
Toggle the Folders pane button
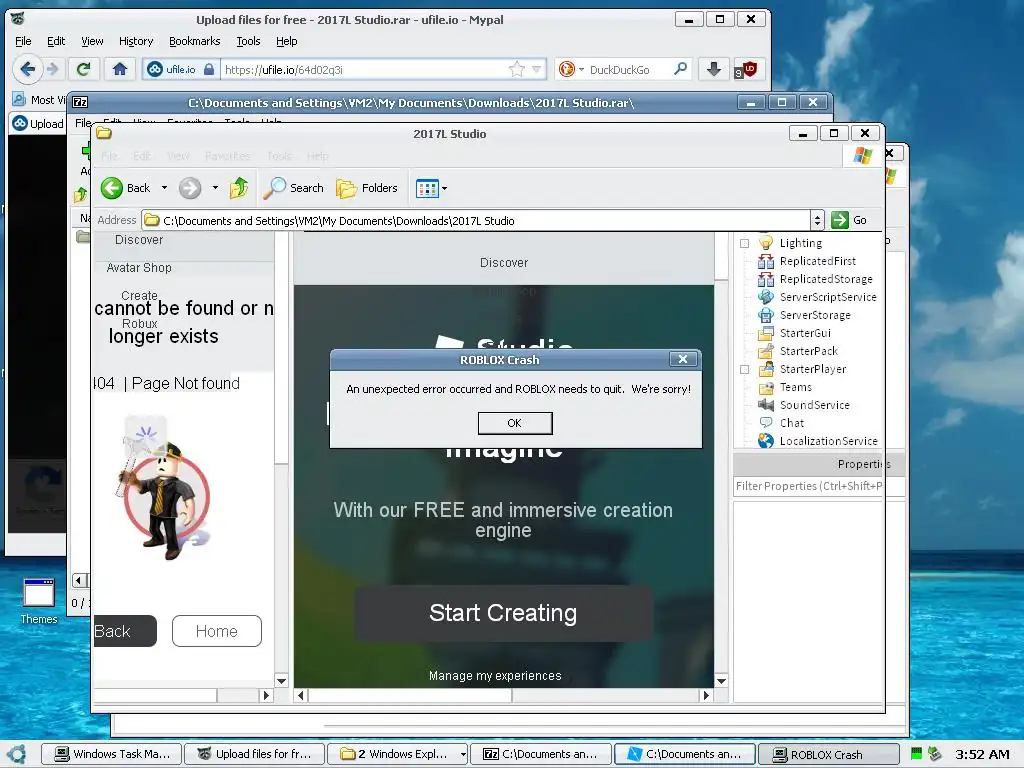click(x=366, y=188)
